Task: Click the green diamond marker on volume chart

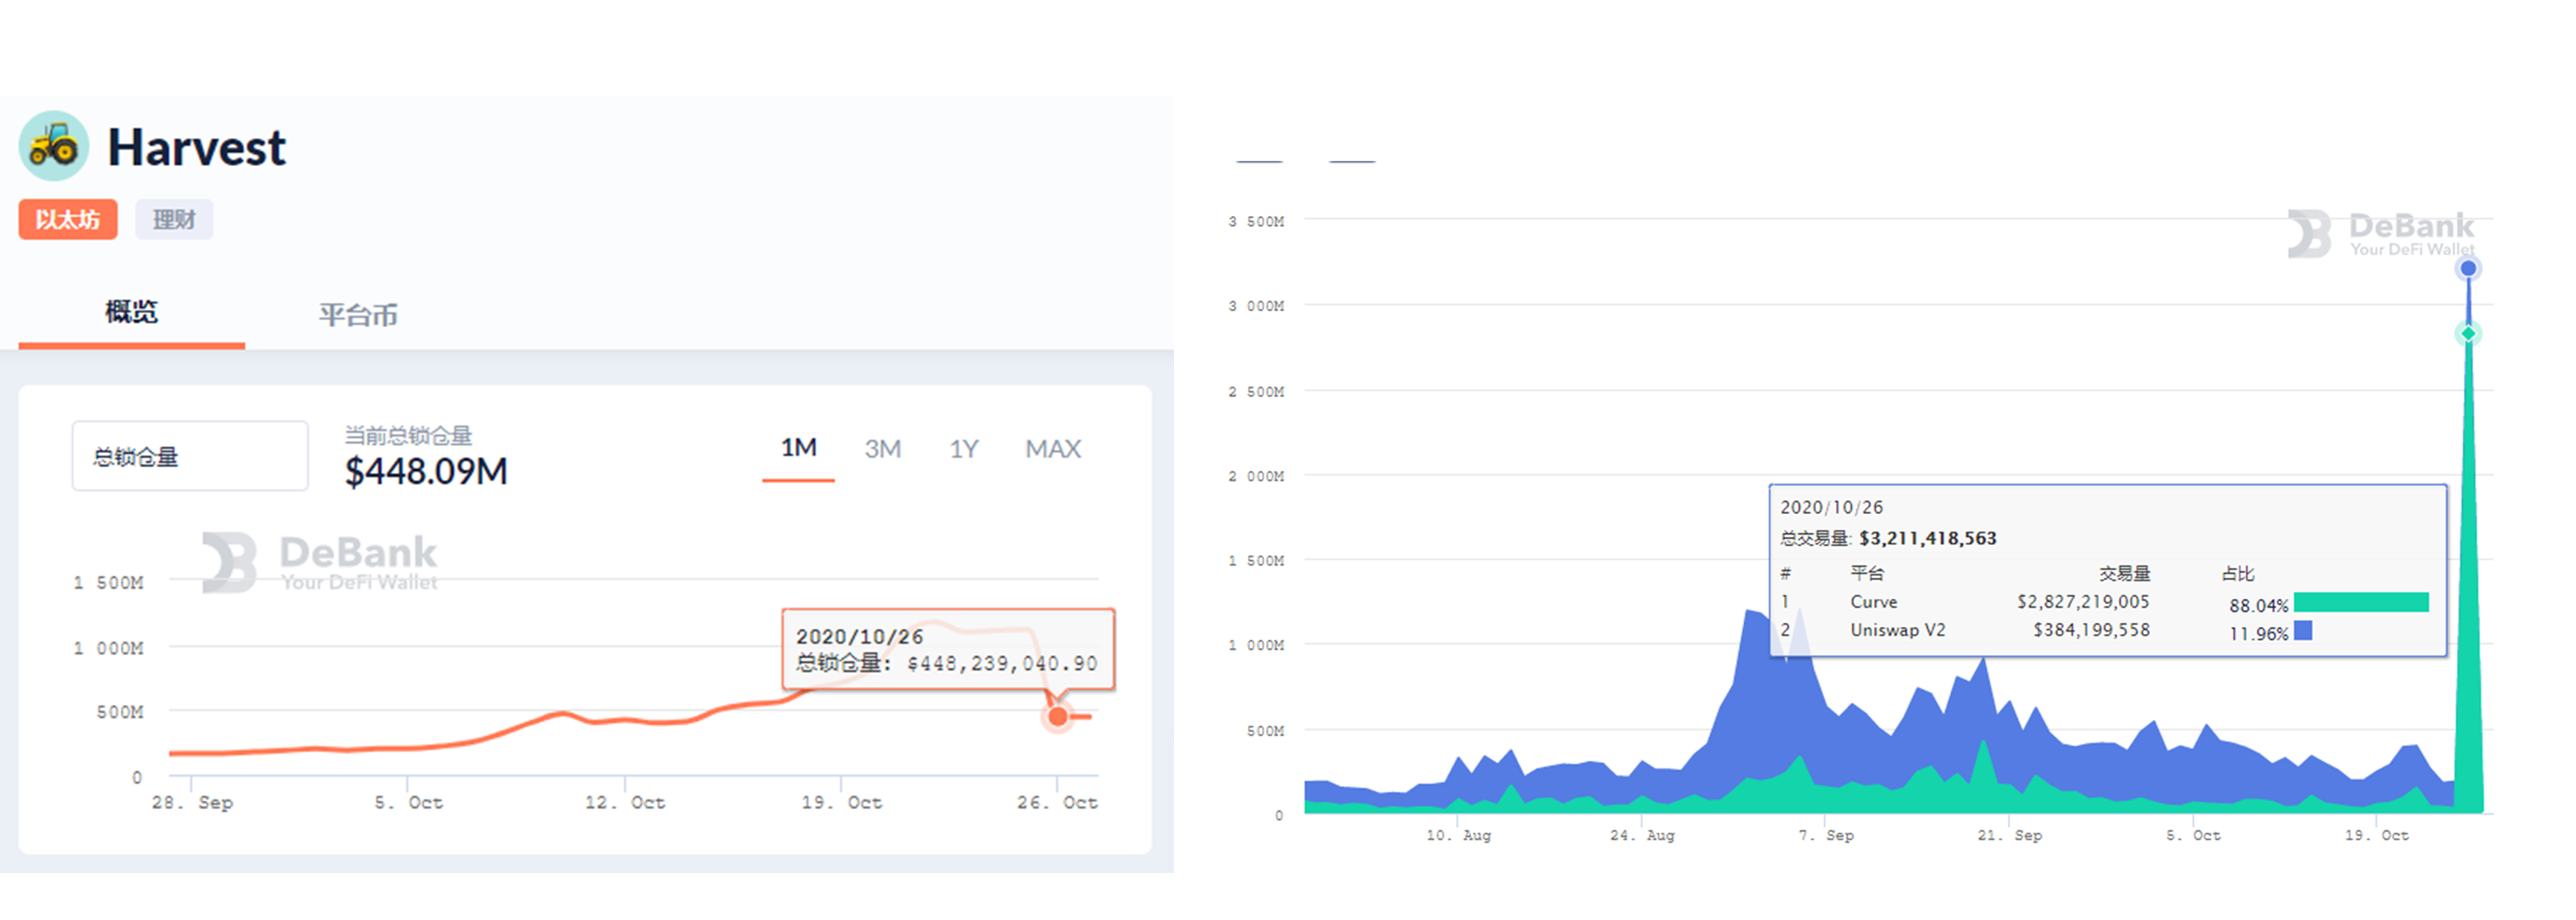Action: (x=2468, y=333)
